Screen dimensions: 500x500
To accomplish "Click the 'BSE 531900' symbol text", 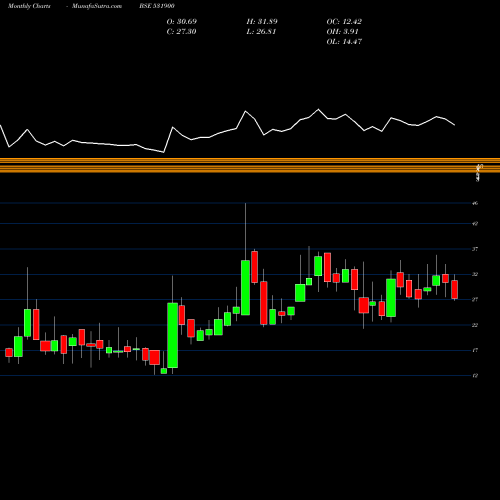I will (157, 6).
